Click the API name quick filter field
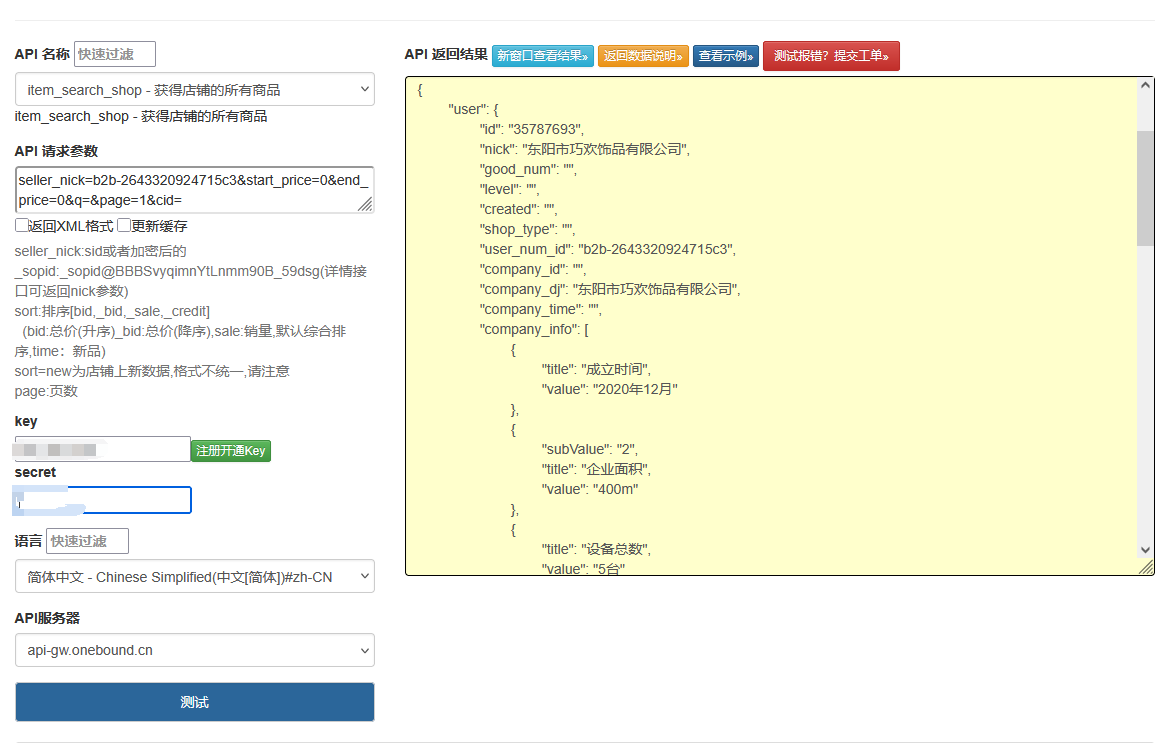The width and height of the screenshot is (1171, 743). [x=115, y=55]
